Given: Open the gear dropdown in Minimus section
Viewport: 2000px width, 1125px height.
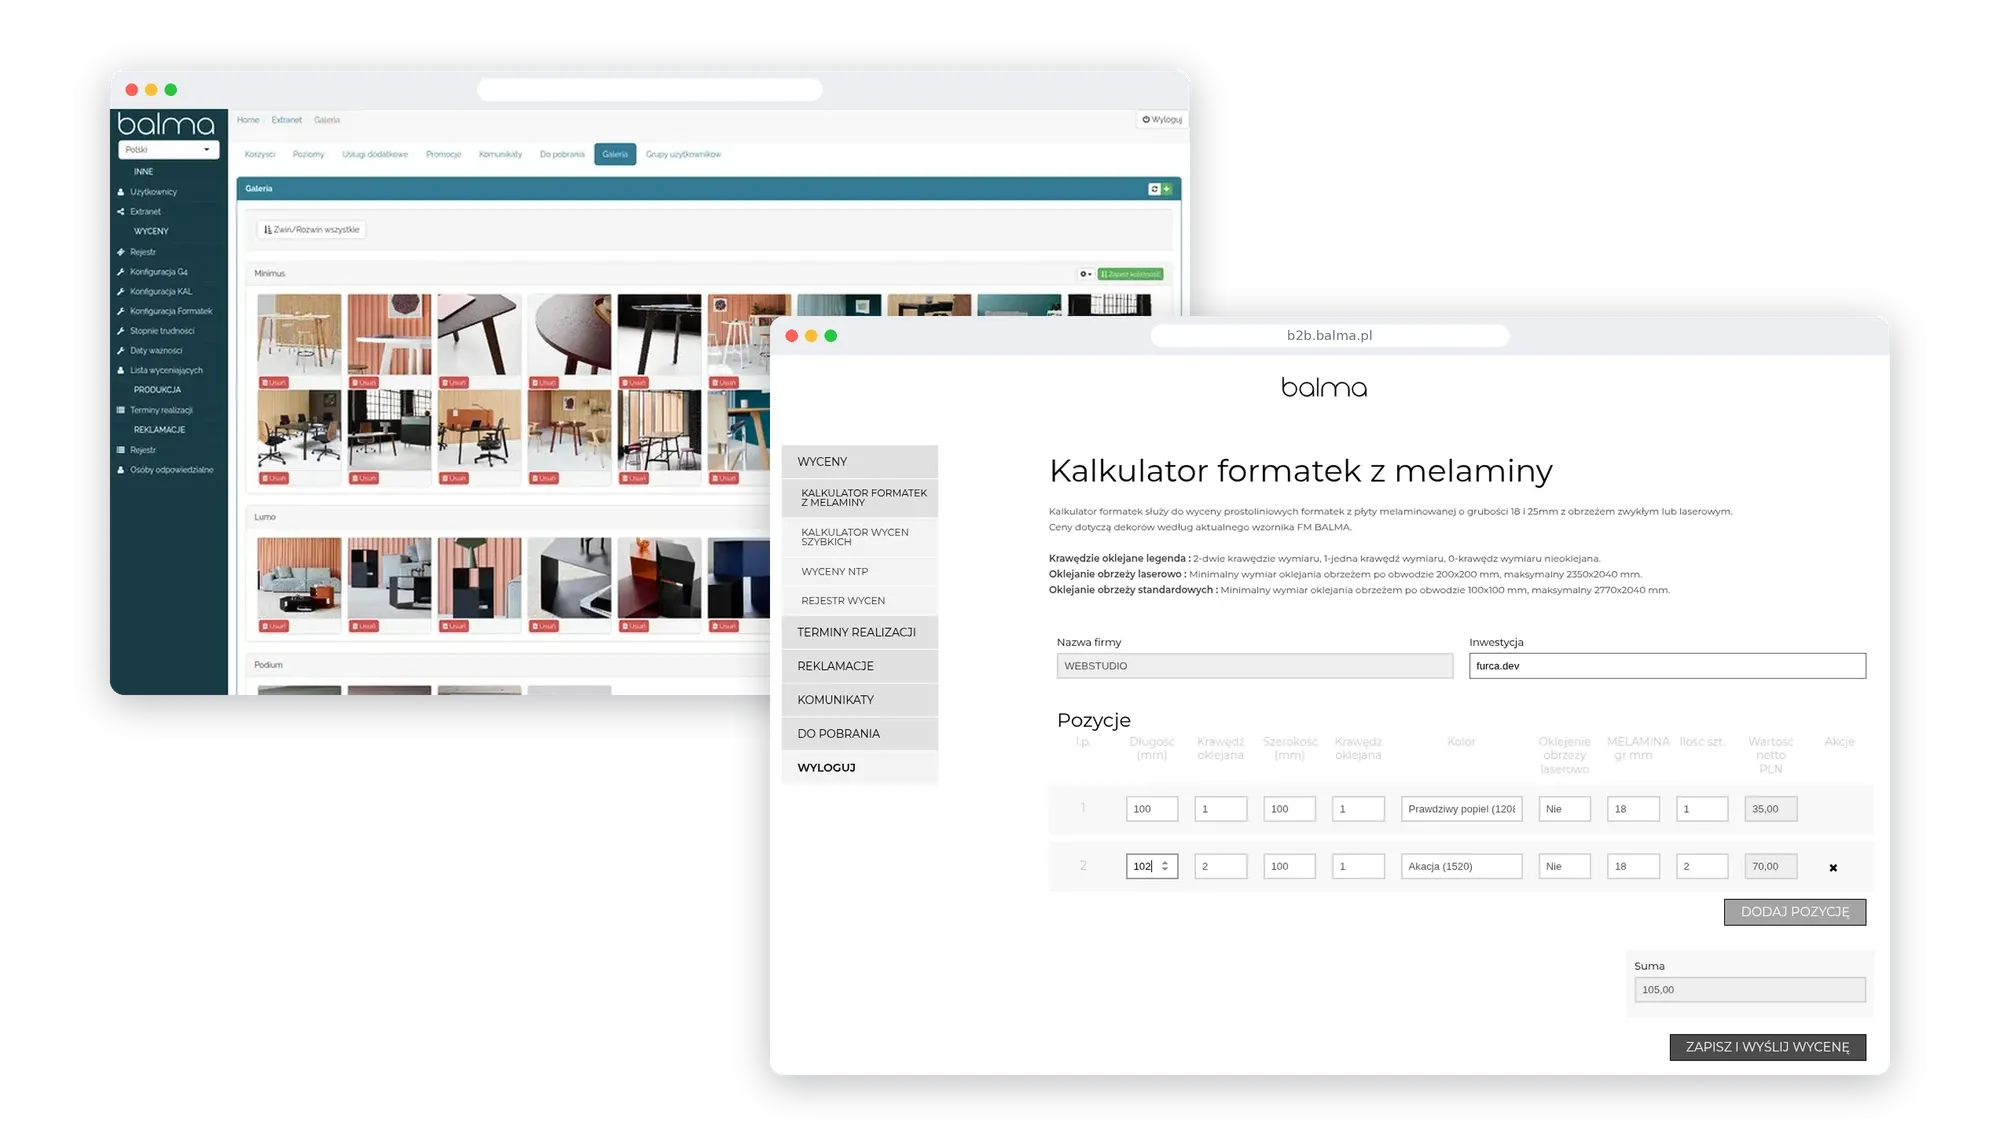Looking at the screenshot, I should point(1085,274).
